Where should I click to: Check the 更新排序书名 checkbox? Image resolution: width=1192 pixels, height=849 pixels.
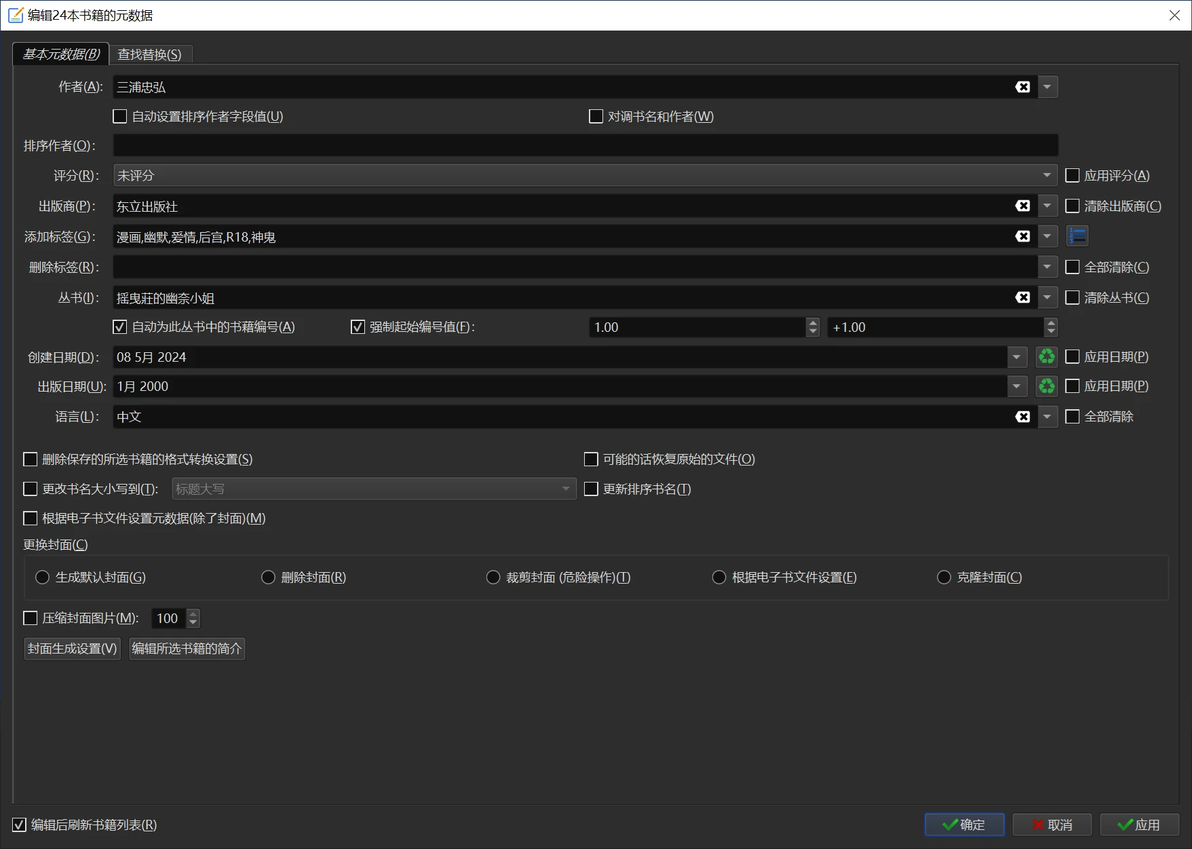point(591,489)
